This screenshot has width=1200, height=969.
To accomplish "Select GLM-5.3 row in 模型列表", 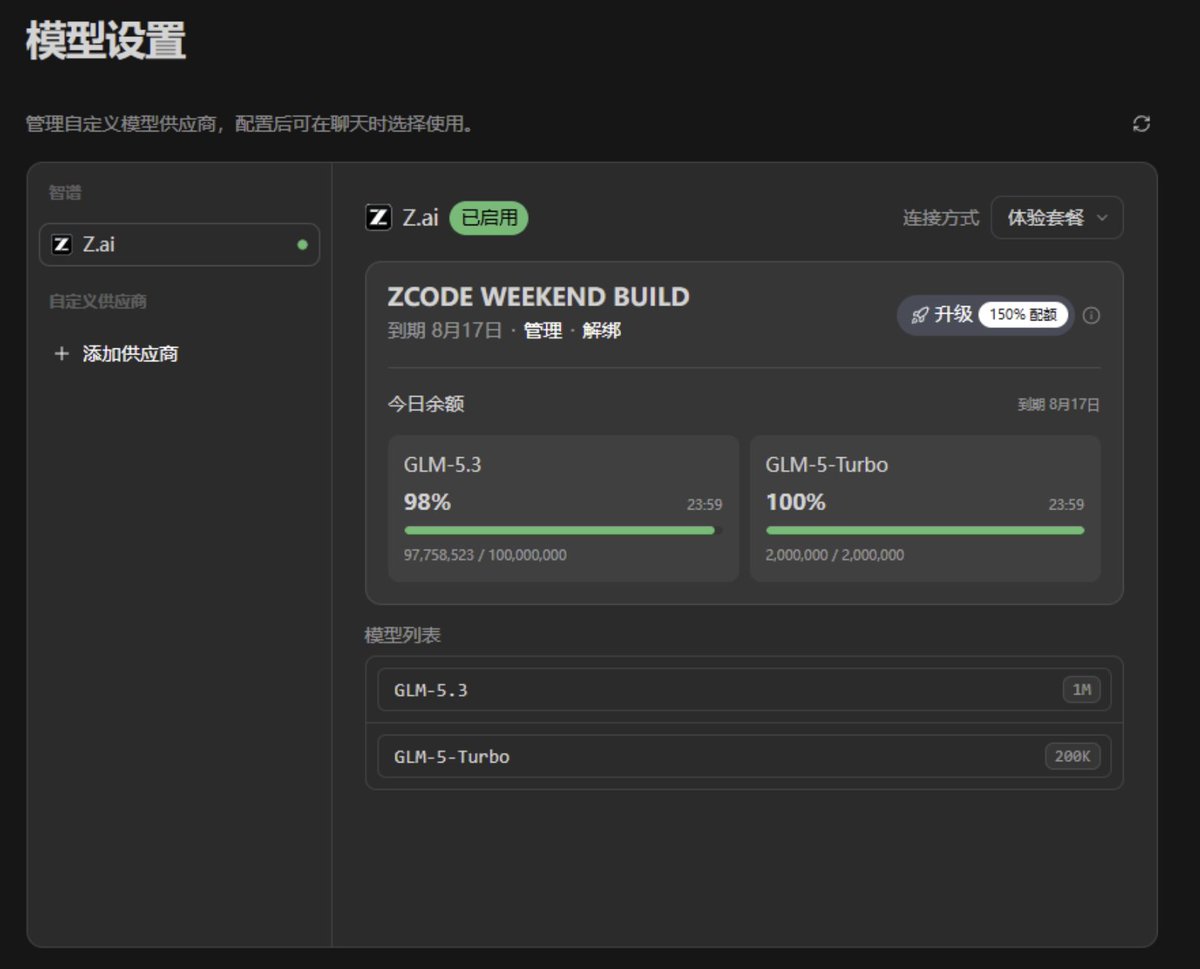I will click(744, 690).
